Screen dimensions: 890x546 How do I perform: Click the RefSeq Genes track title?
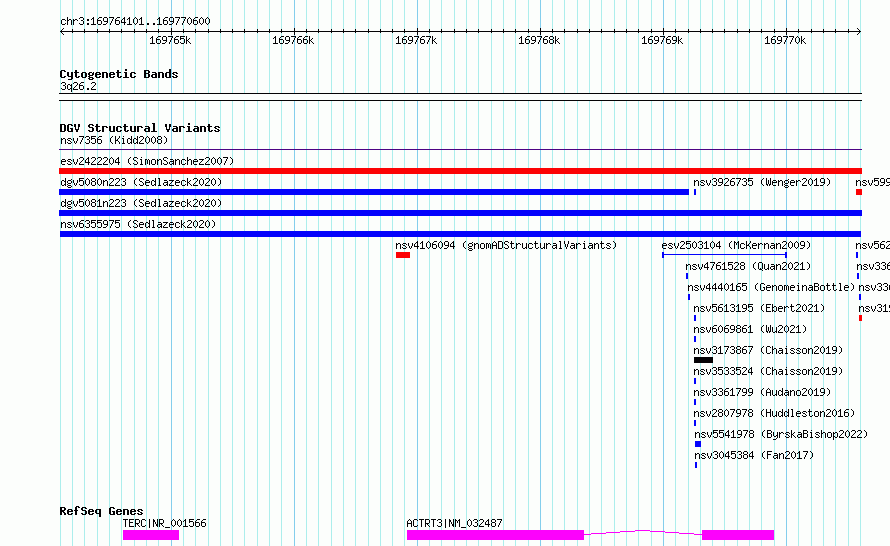click(x=101, y=511)
